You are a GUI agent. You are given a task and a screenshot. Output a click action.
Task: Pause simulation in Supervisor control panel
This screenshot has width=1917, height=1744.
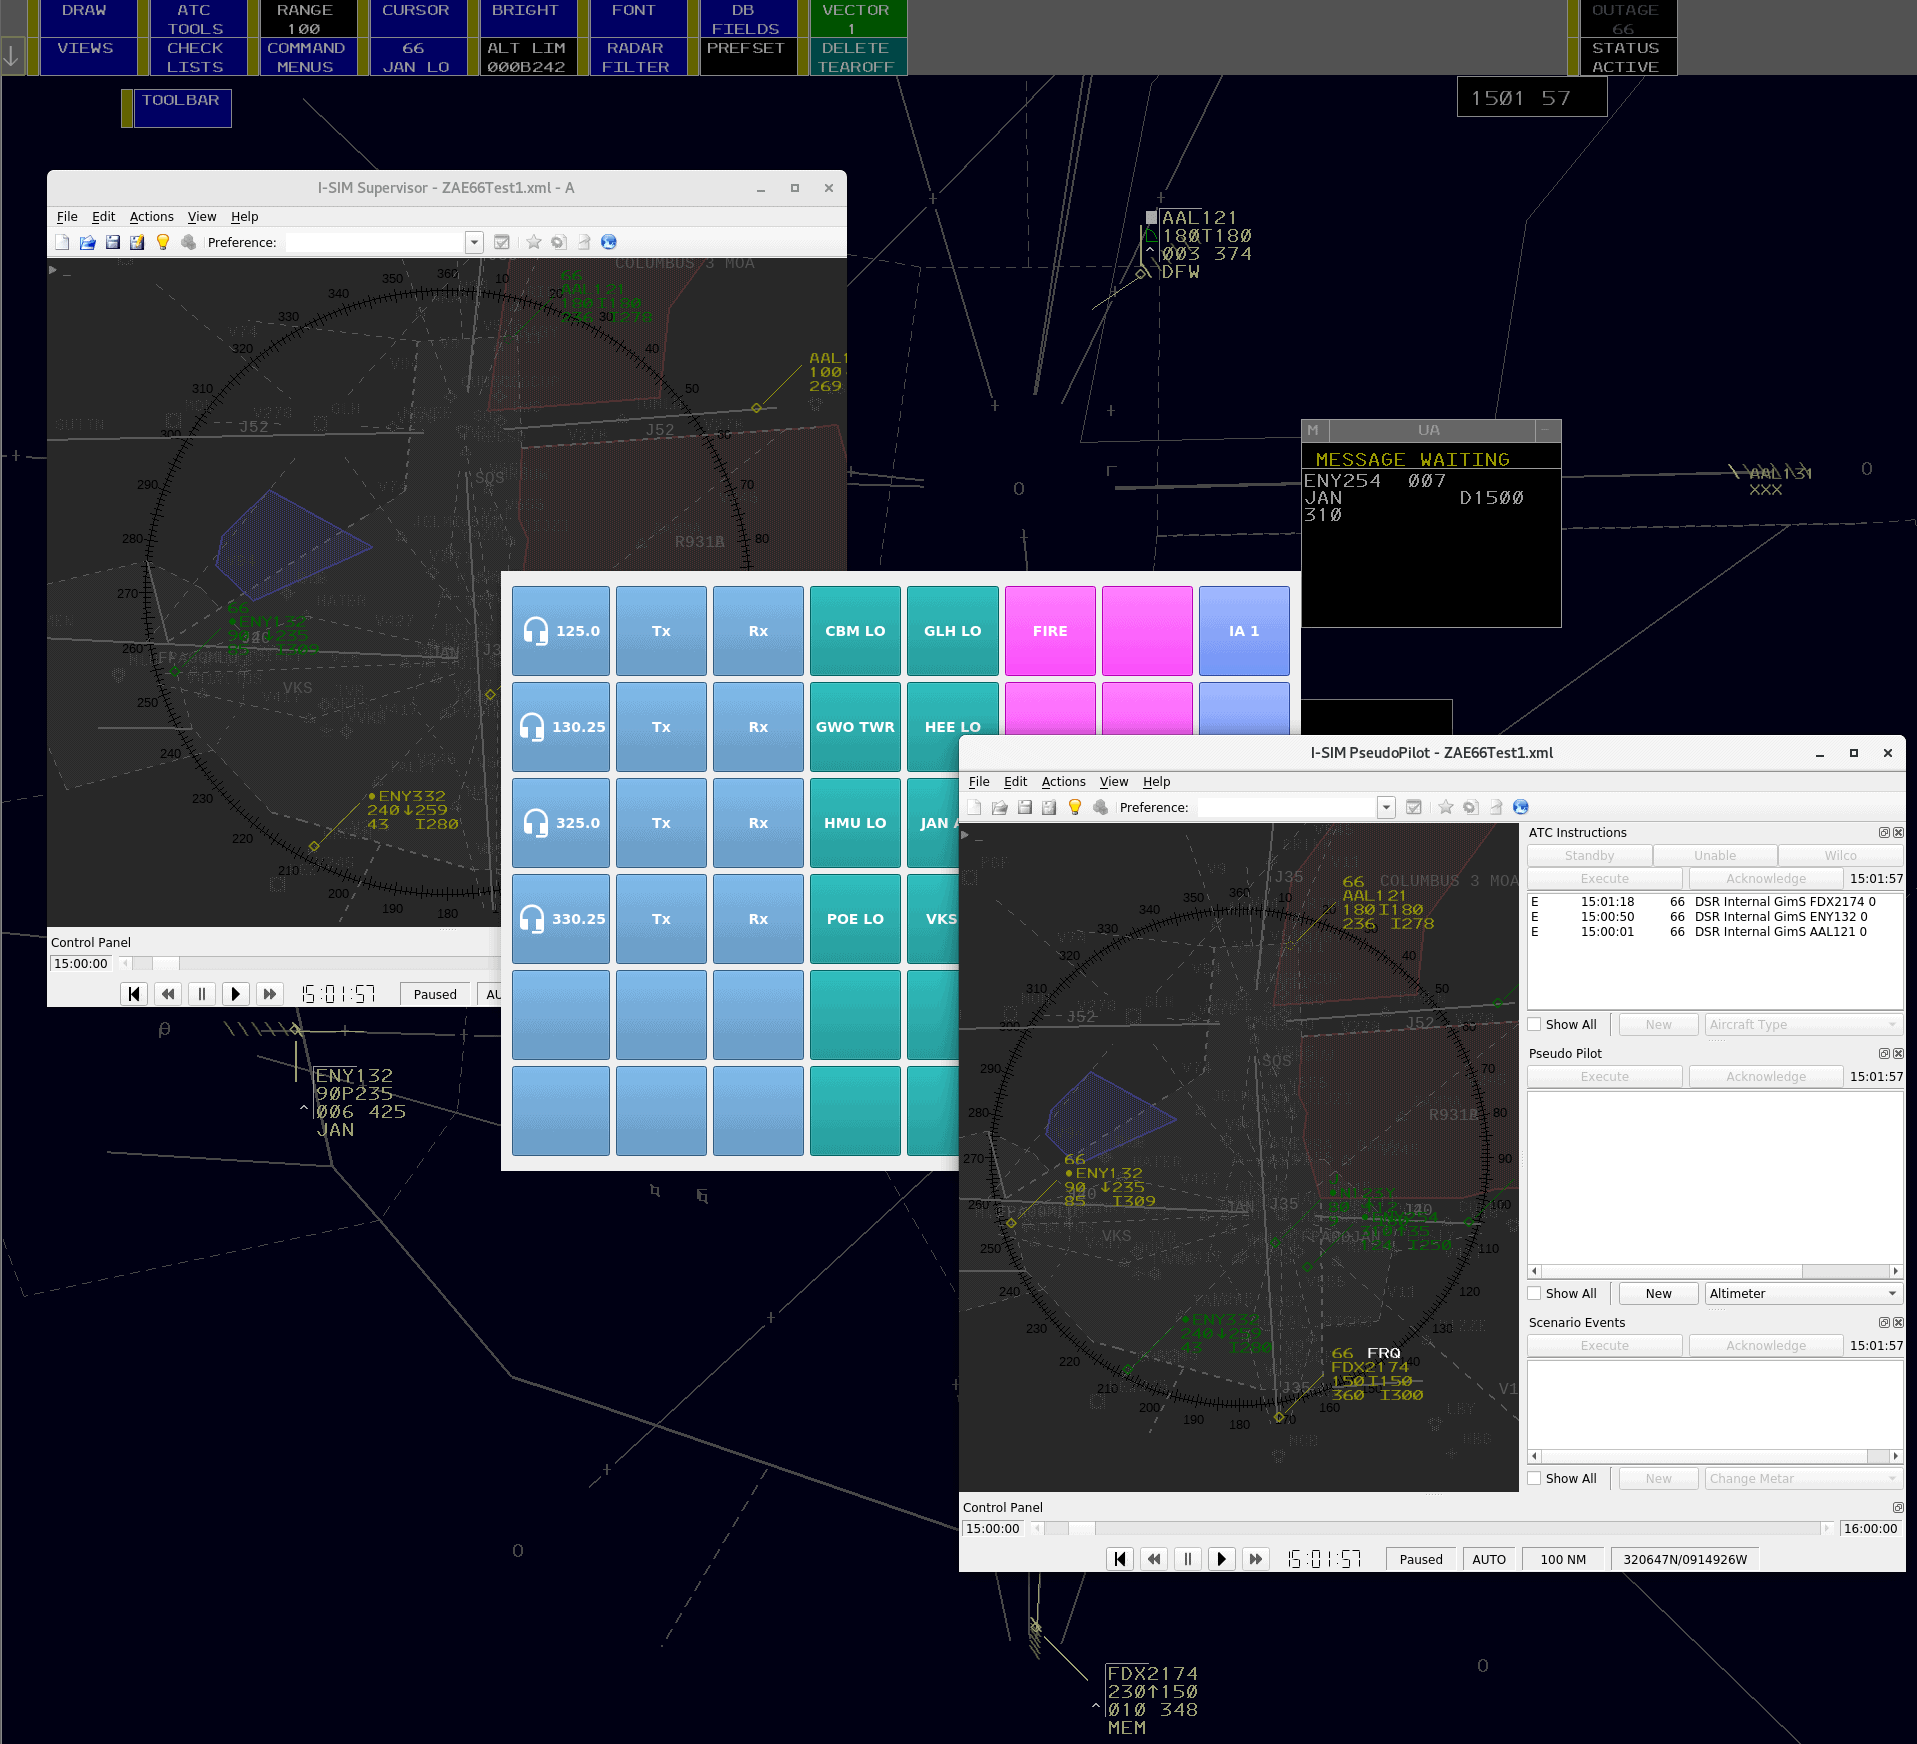click(x=202, y=994)
